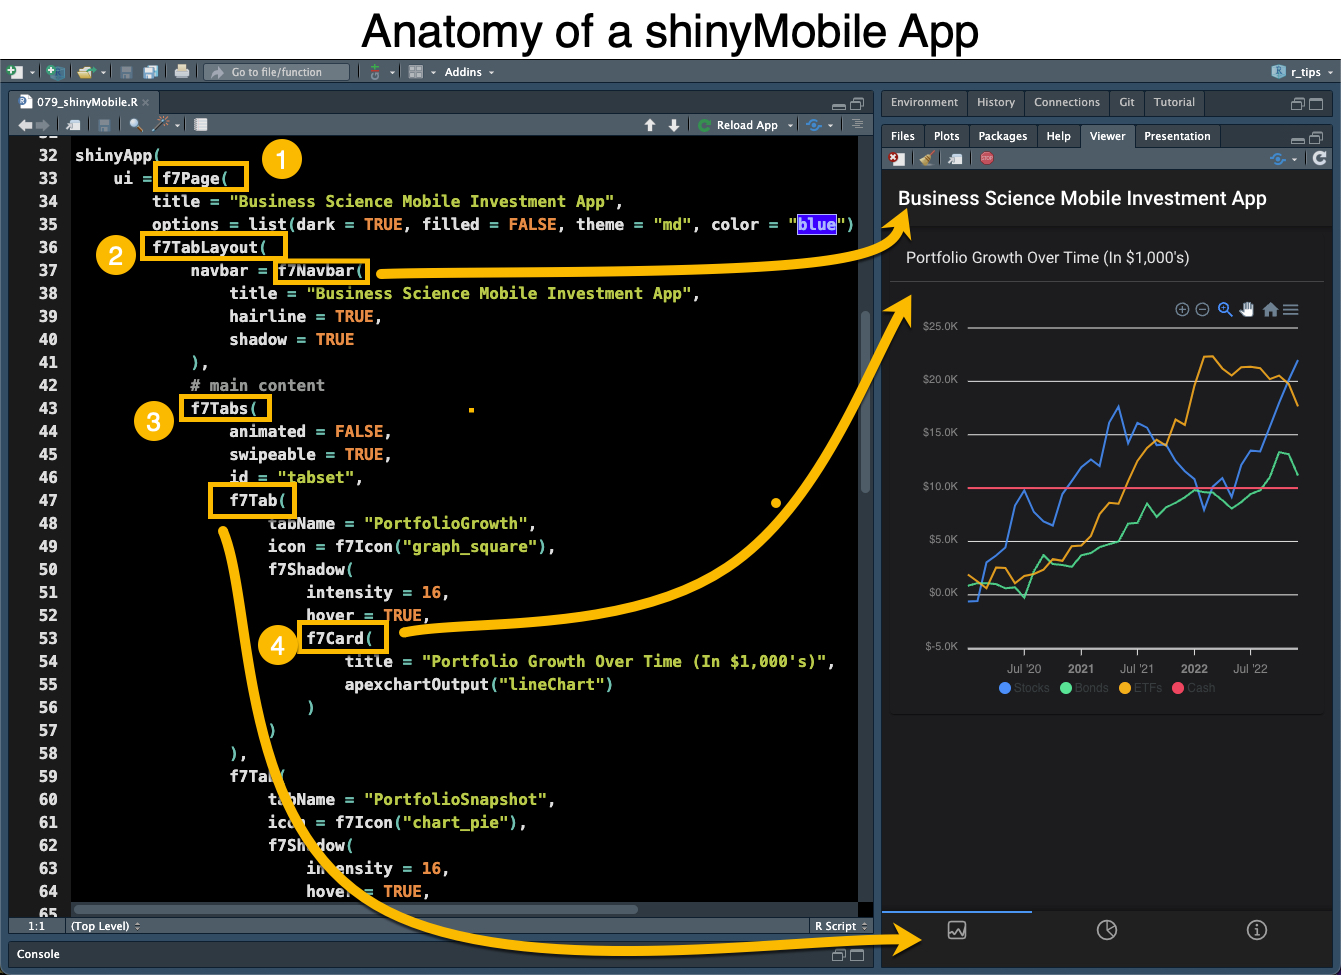Screen dimensions: 1341x975
Task: Switch to the Files tab
Action: click(x=903, y=136)
